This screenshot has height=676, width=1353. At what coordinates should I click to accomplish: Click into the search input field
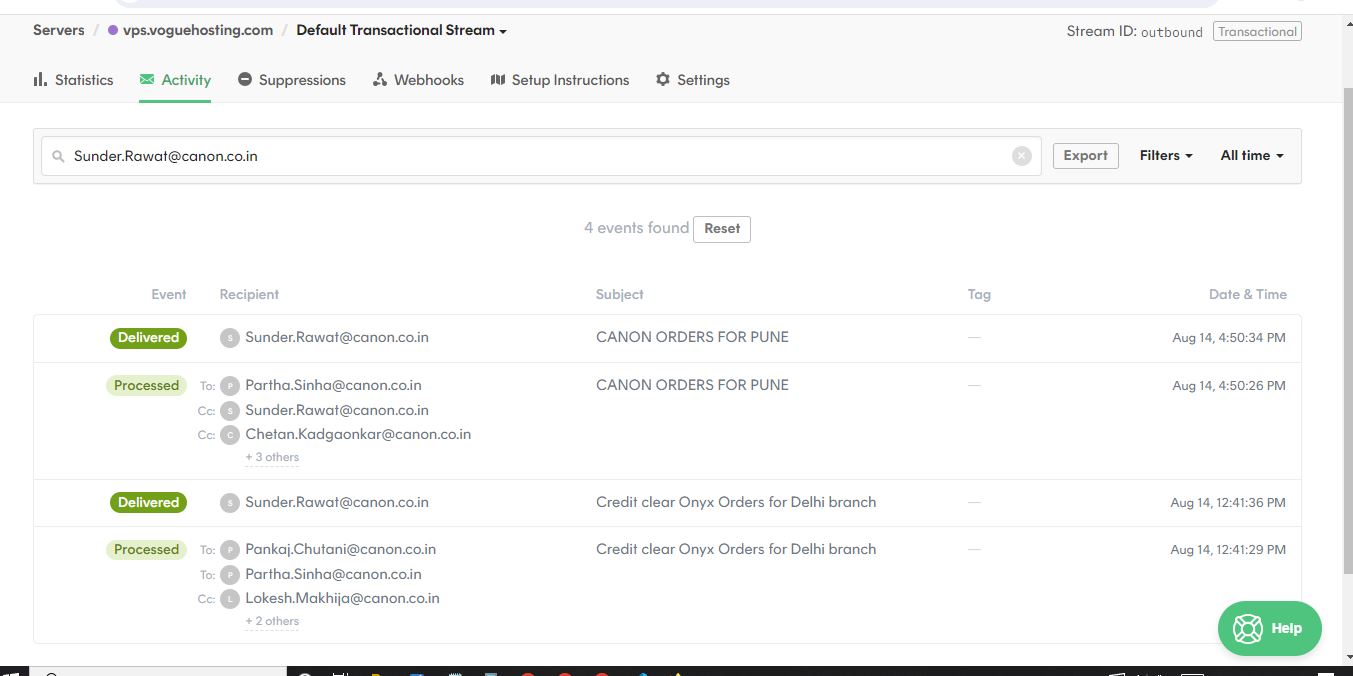[x=540, y=156]
